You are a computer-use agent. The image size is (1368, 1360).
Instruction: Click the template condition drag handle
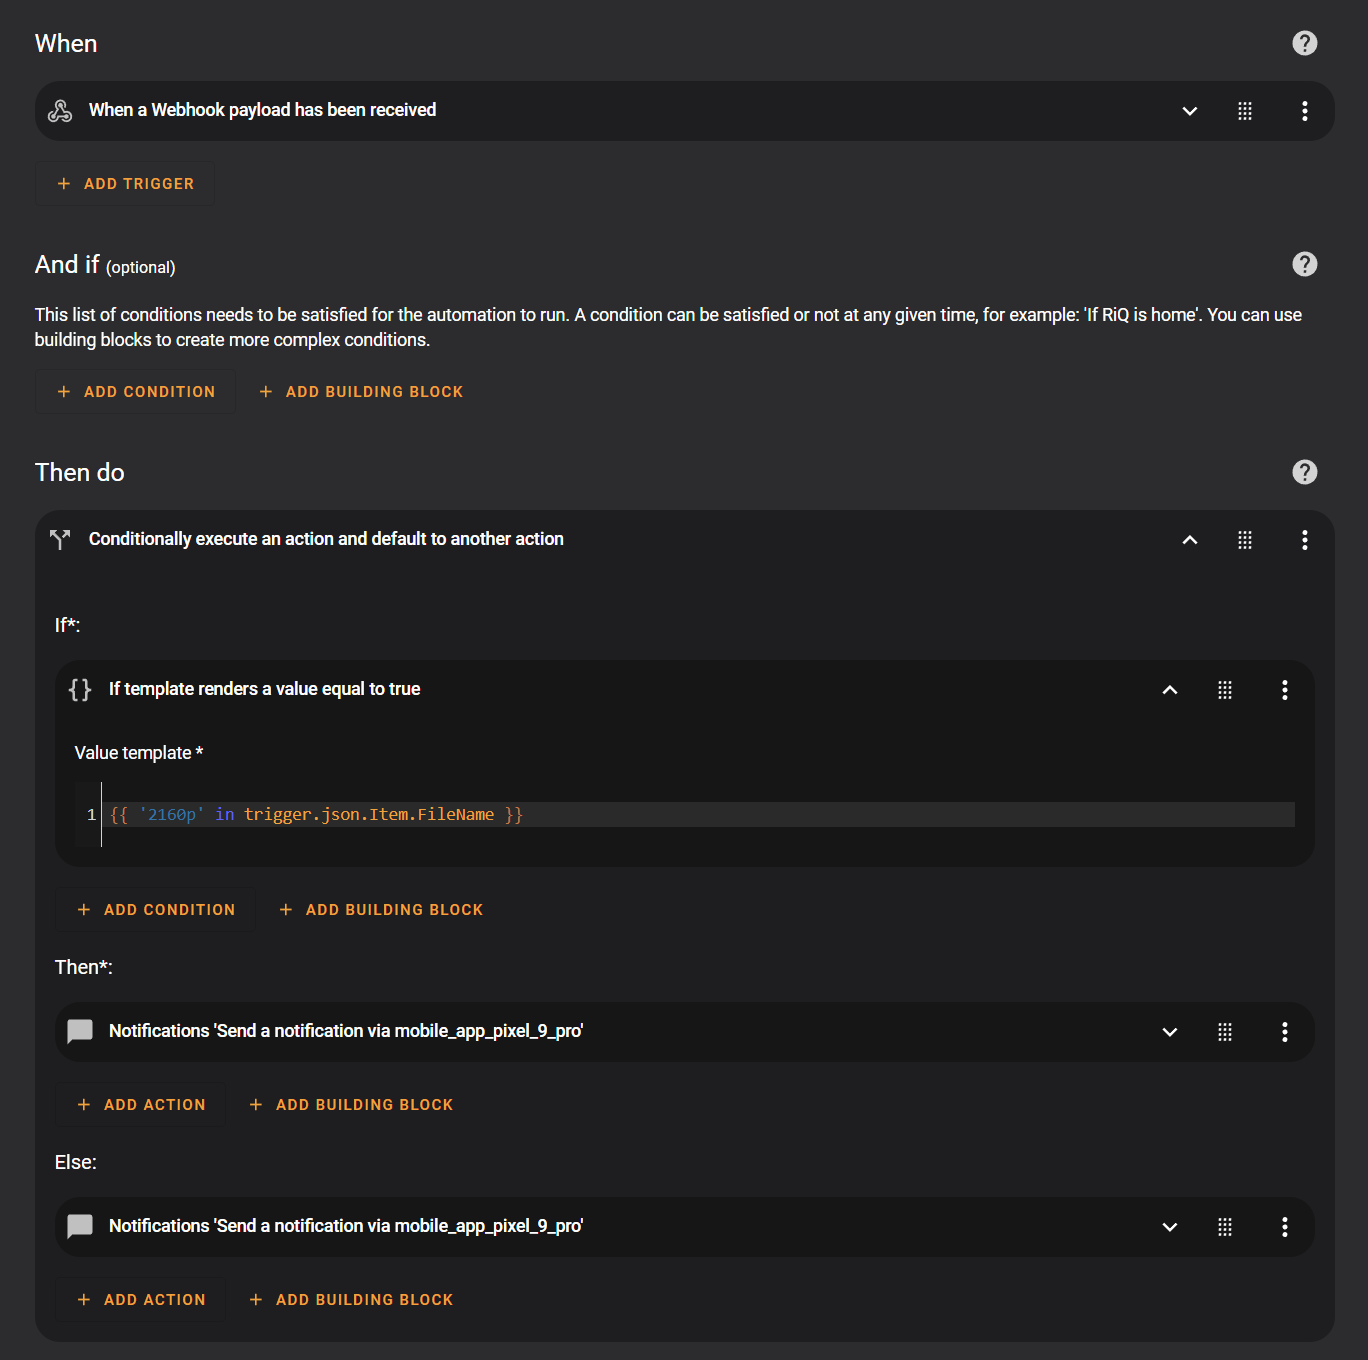pos(1224,690)
